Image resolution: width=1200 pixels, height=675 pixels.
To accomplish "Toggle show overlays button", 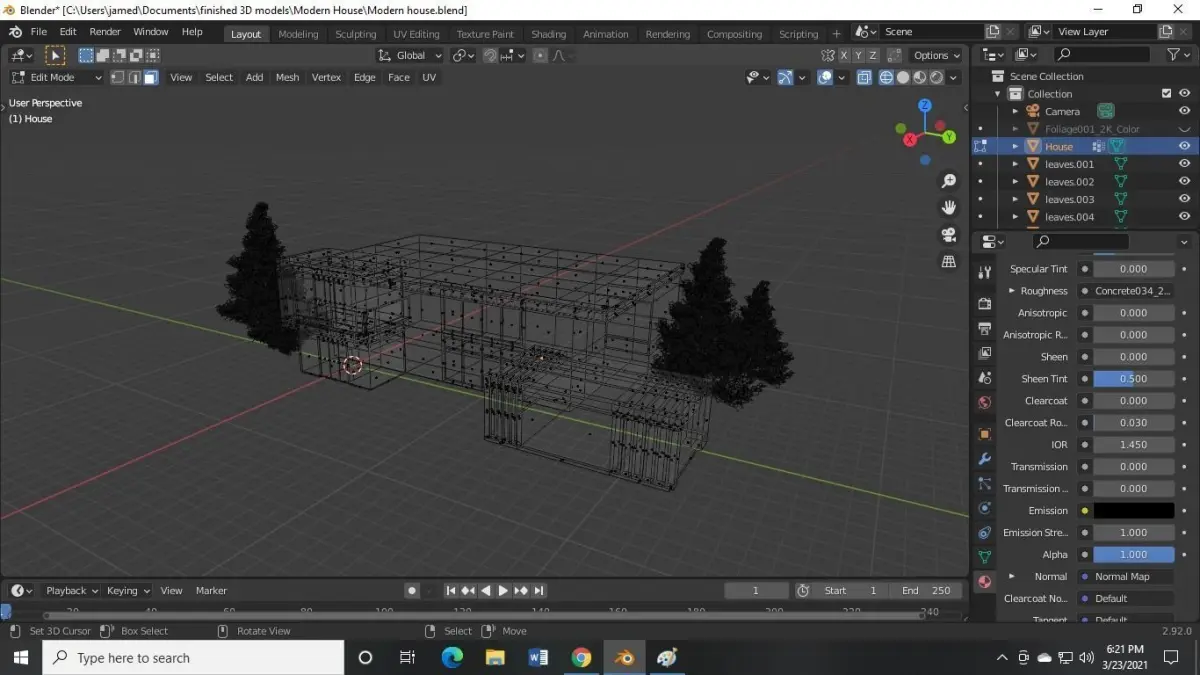I will pos(825,77).
